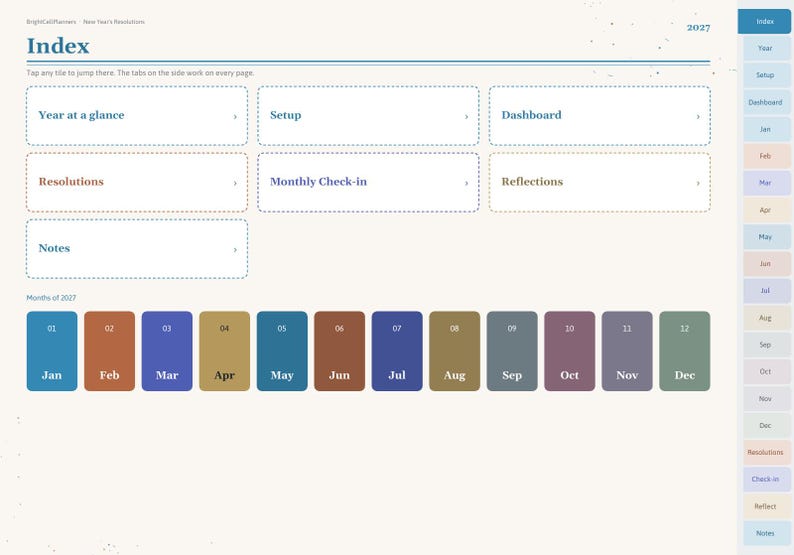
Task: Select the Dashboard side tab
Action: (x=767, y=102)
